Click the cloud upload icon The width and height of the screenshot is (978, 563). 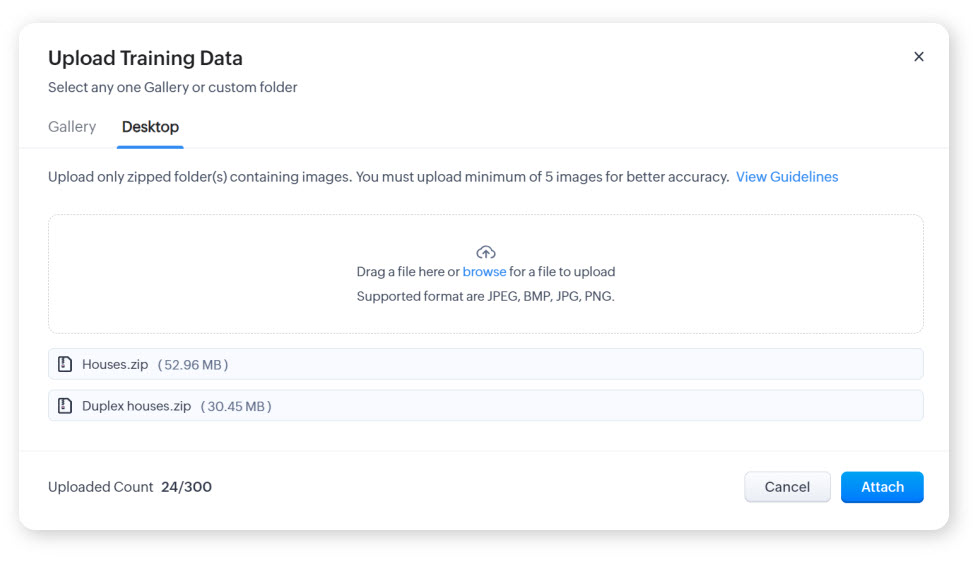point(486,252)
